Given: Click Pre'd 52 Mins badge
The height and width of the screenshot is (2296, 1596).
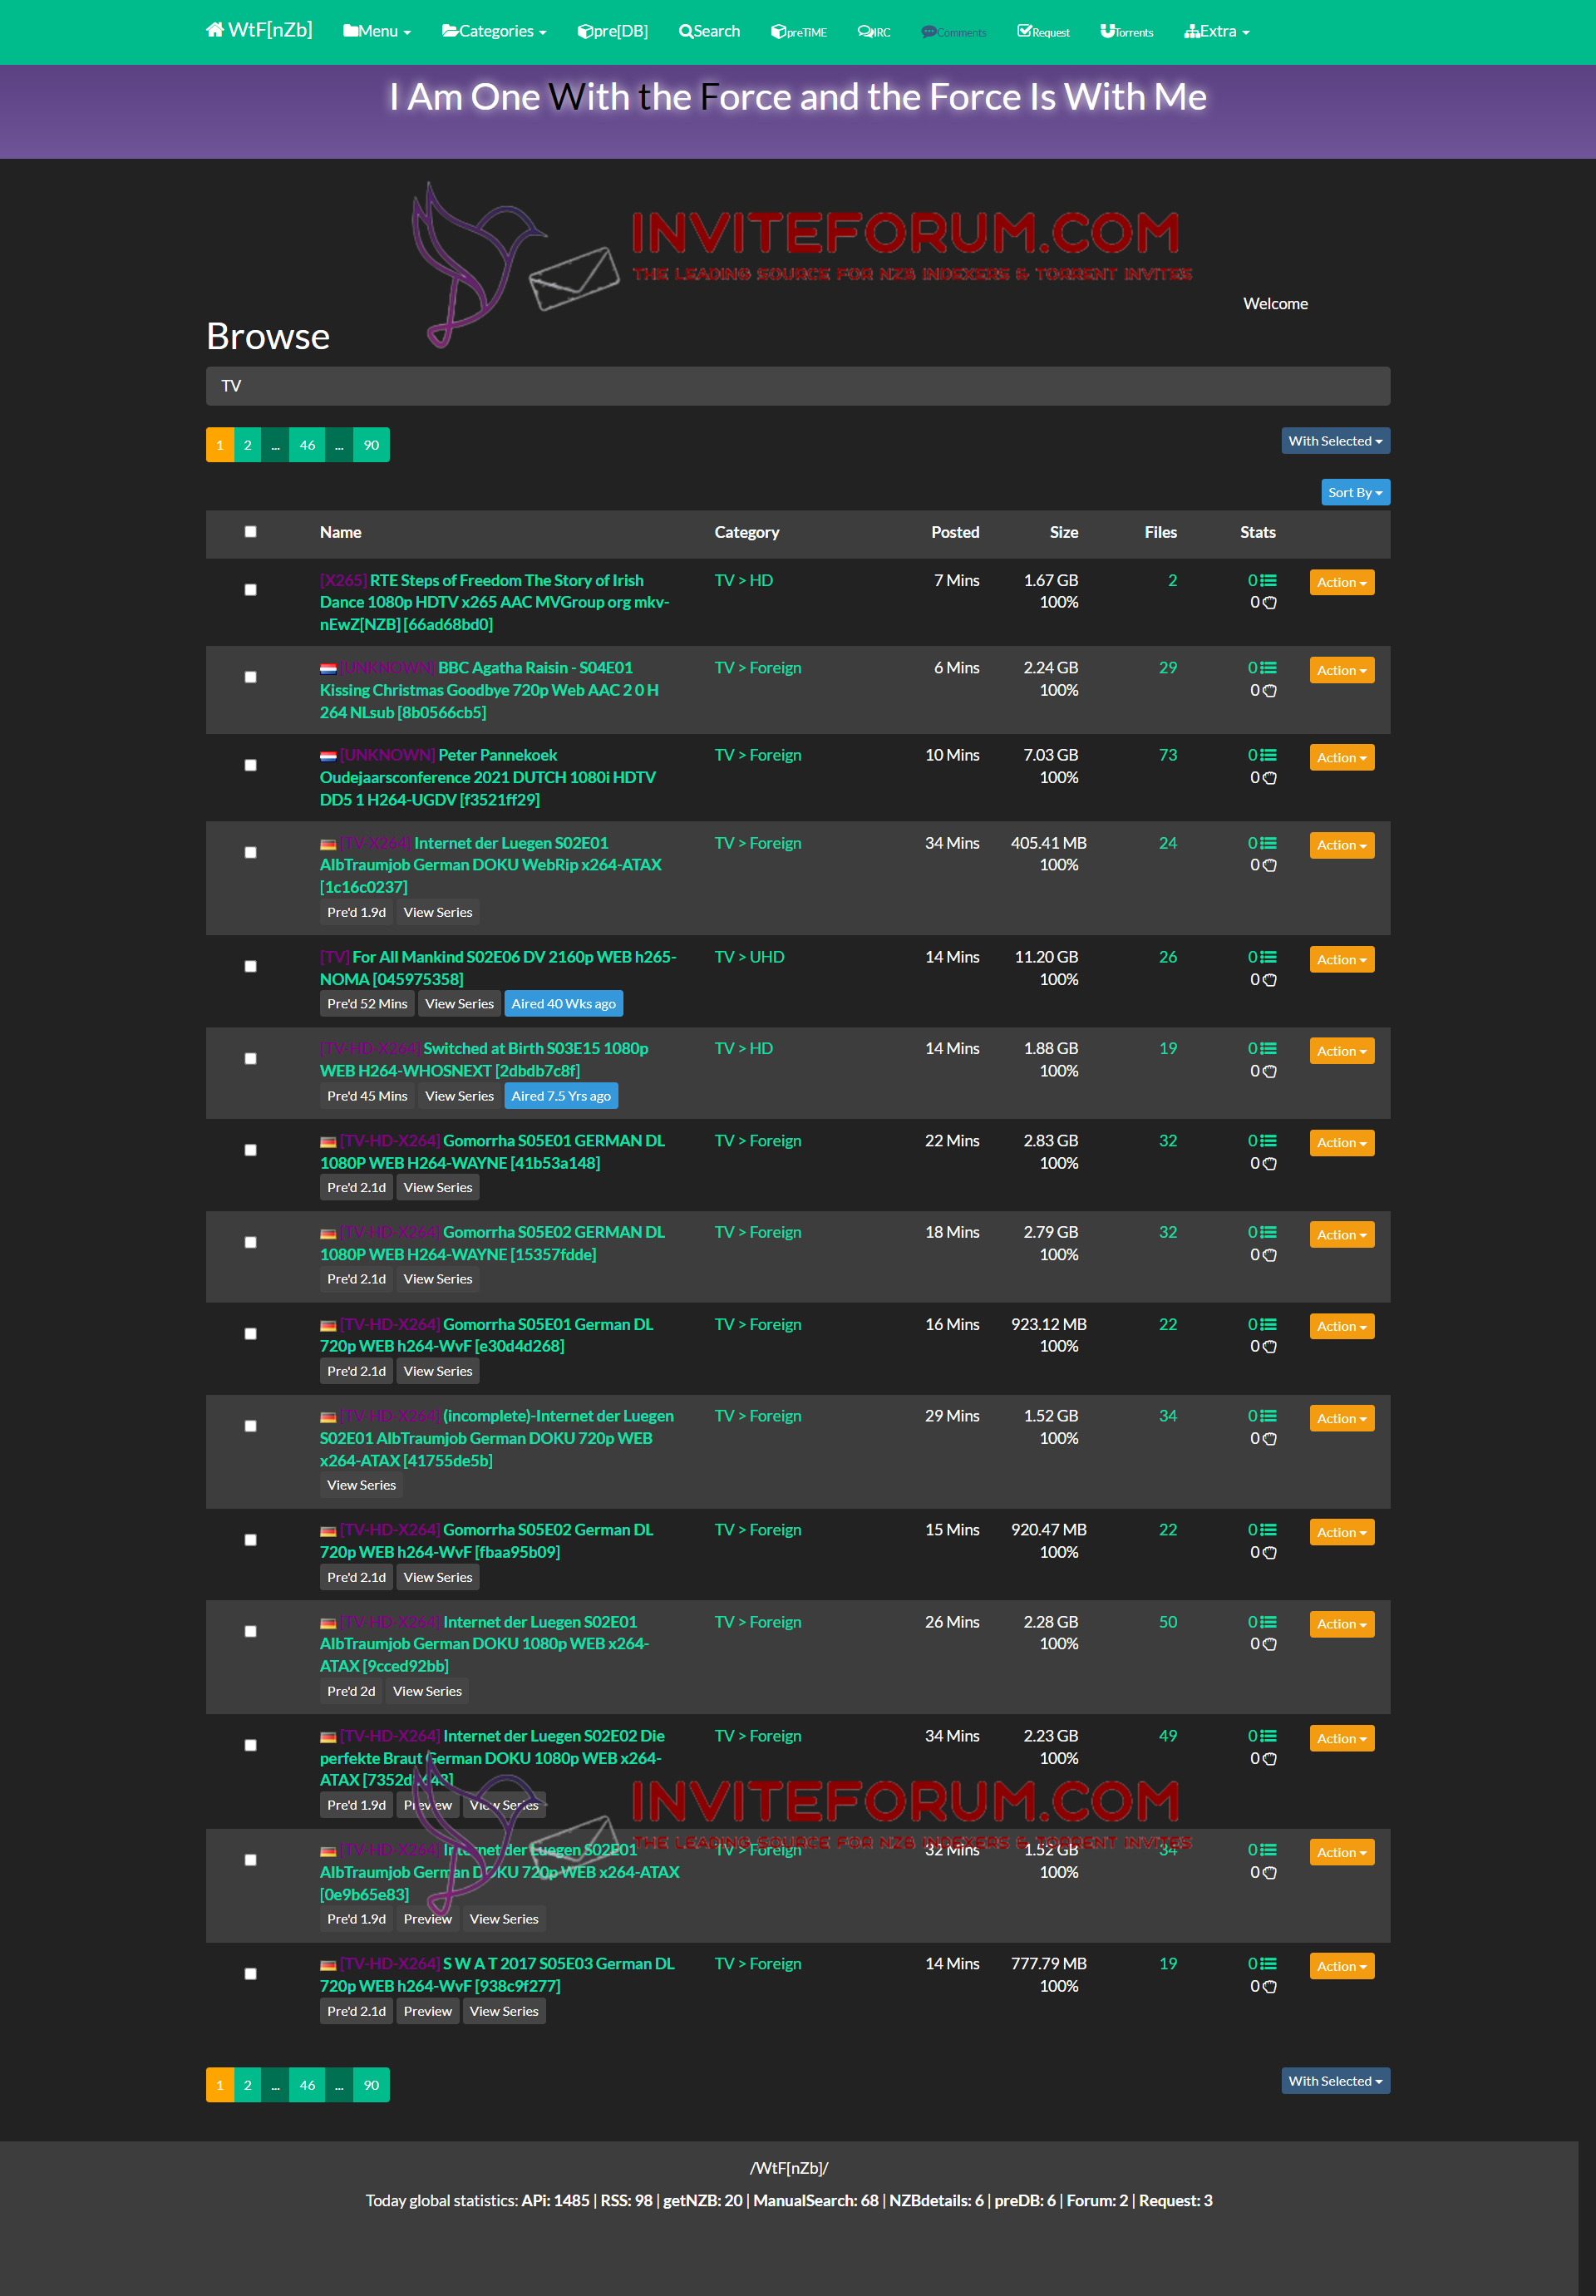Looking at the screenshot, I should (x=367, y=1004).
